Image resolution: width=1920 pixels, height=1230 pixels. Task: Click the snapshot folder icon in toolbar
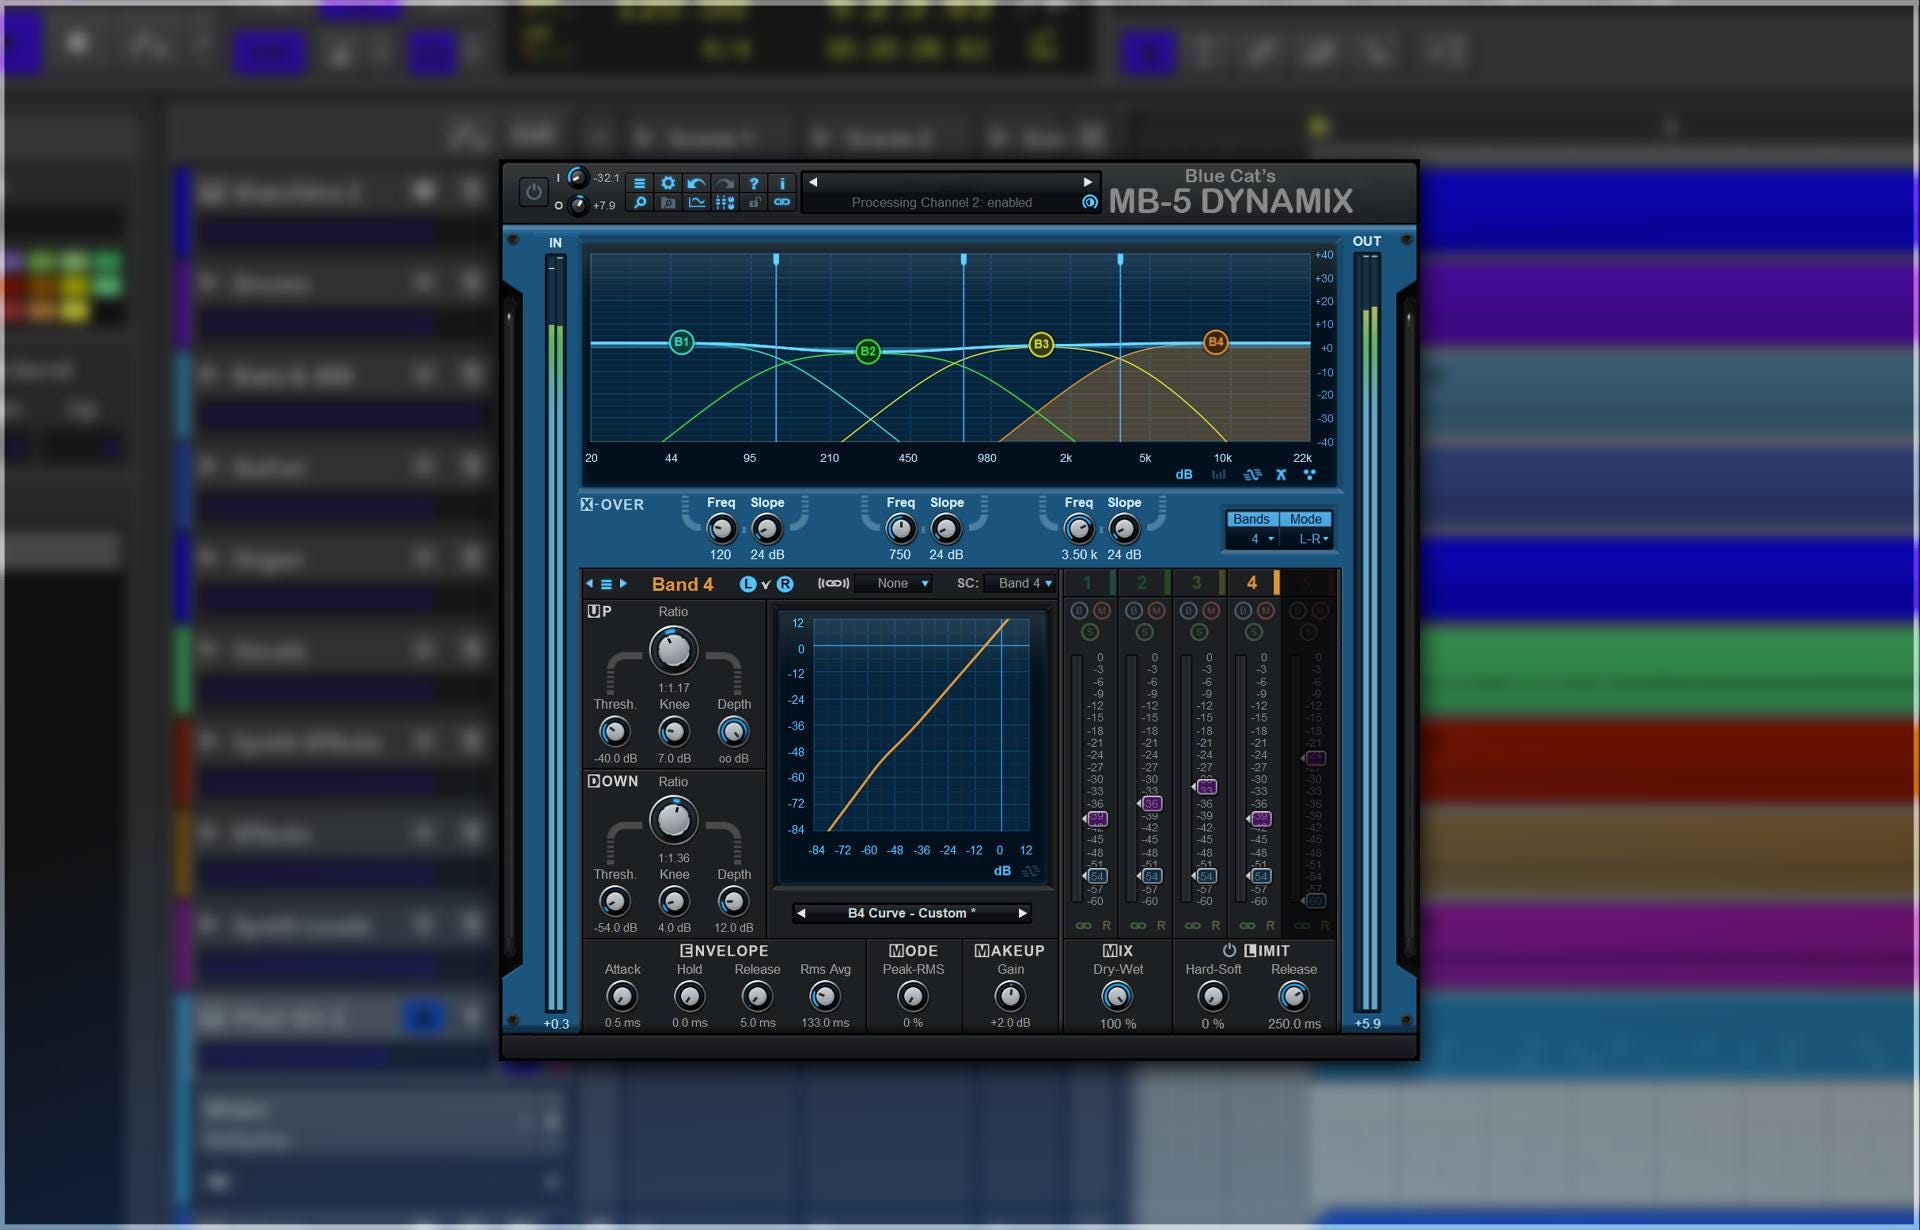(x=668, y=203)
